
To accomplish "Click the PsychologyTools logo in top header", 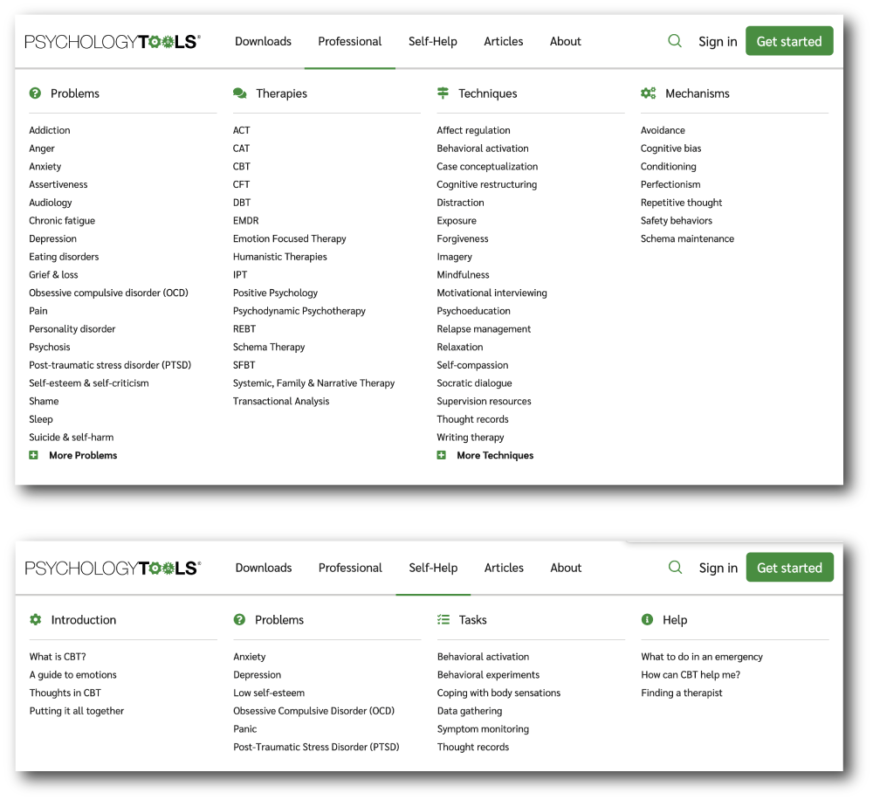I will click(112, 41).
